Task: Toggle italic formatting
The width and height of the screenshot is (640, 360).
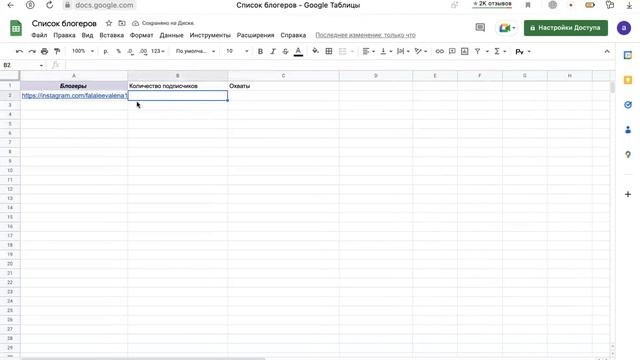Action: pos(273,51)
